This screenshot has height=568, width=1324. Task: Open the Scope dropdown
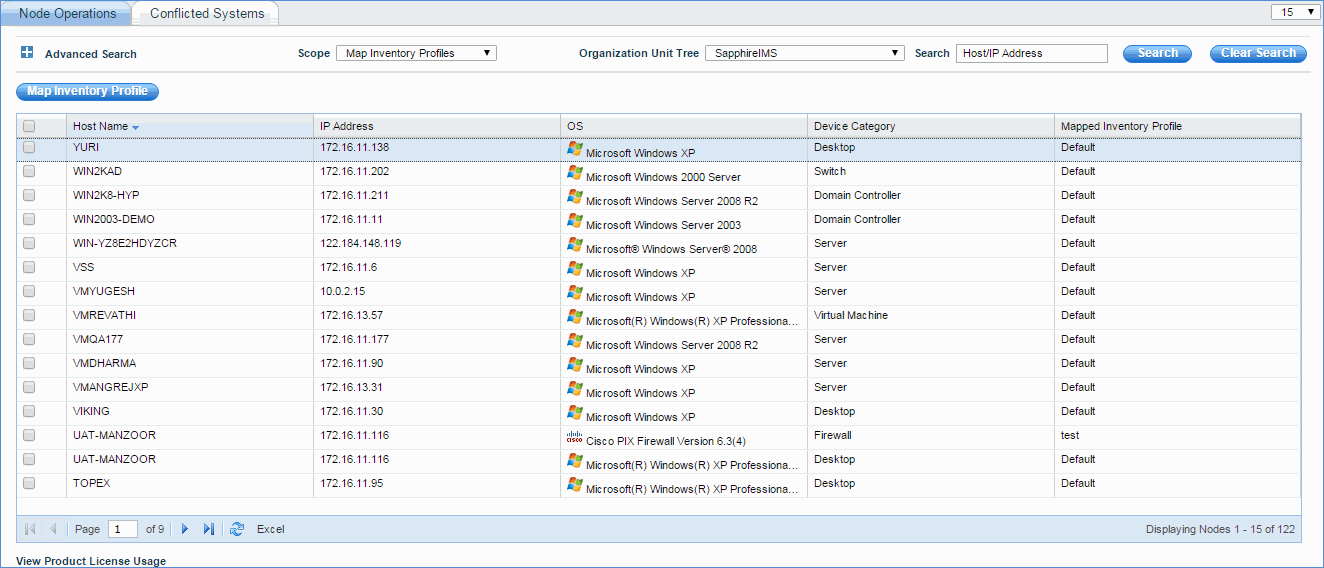tap(416, 53)
